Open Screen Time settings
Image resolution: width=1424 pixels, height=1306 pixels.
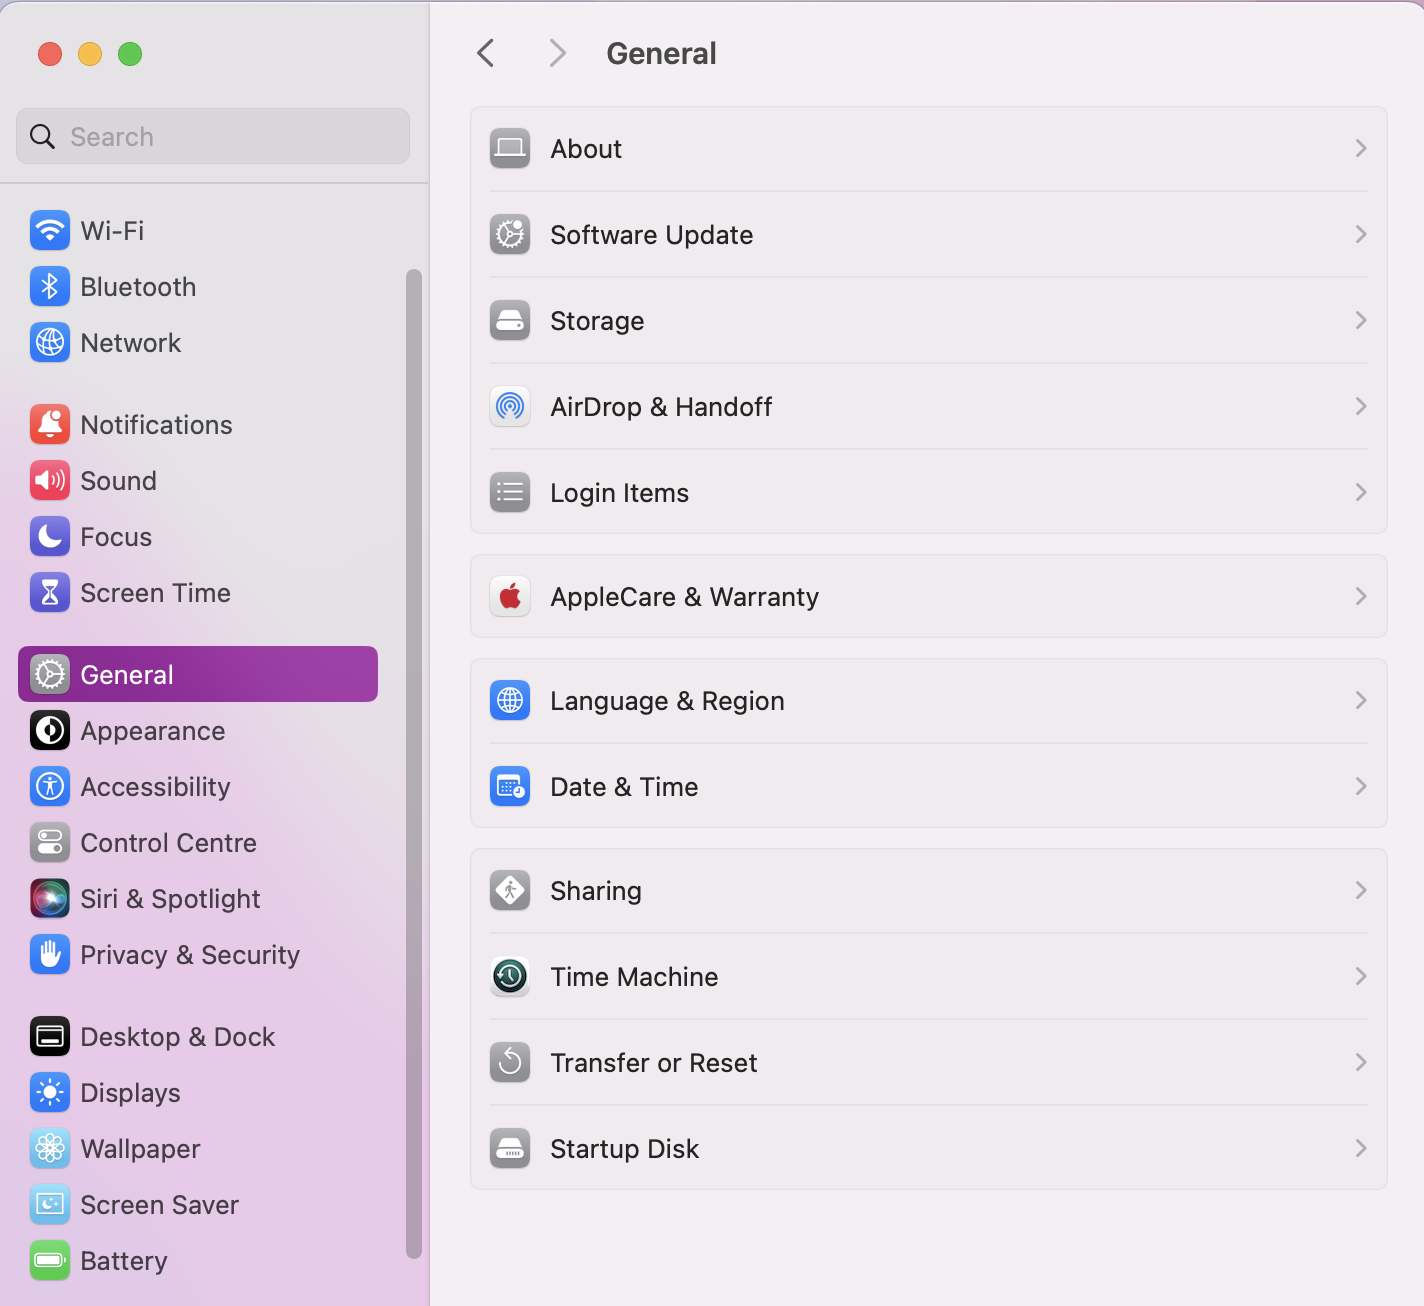click(x=154, y=592)
